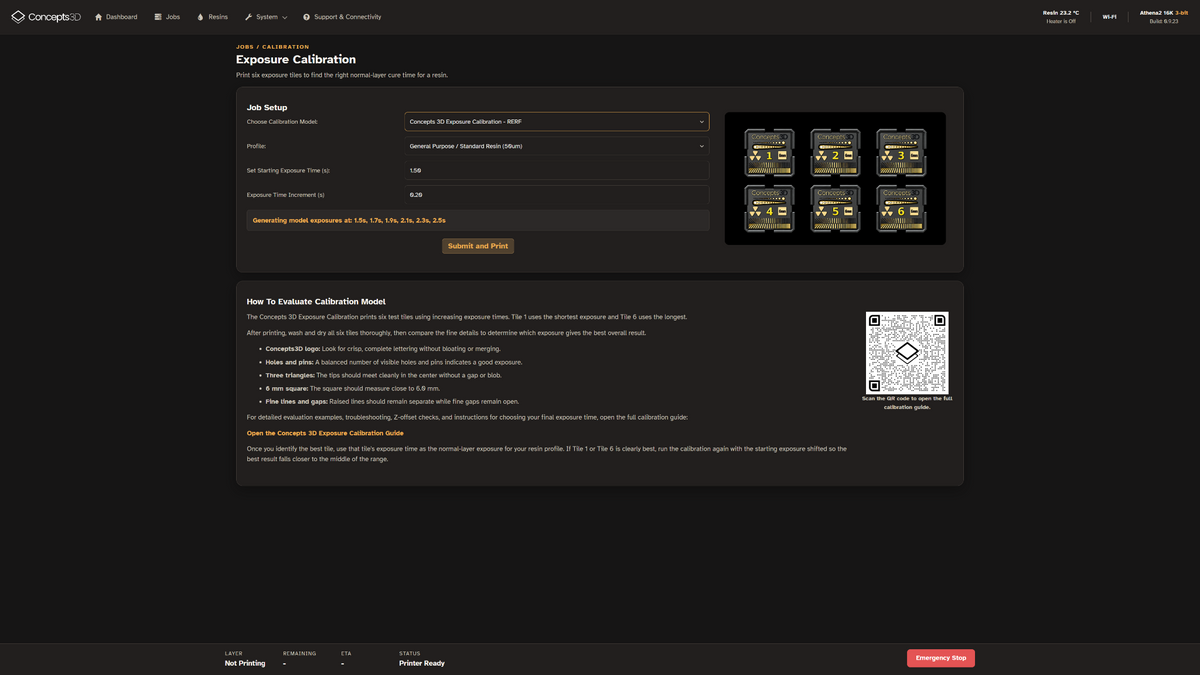Image resolution: width=1200 pixels, height=675 pixels.
Task: Expand the Profile resin dropdown
Action: pos(557,146)
